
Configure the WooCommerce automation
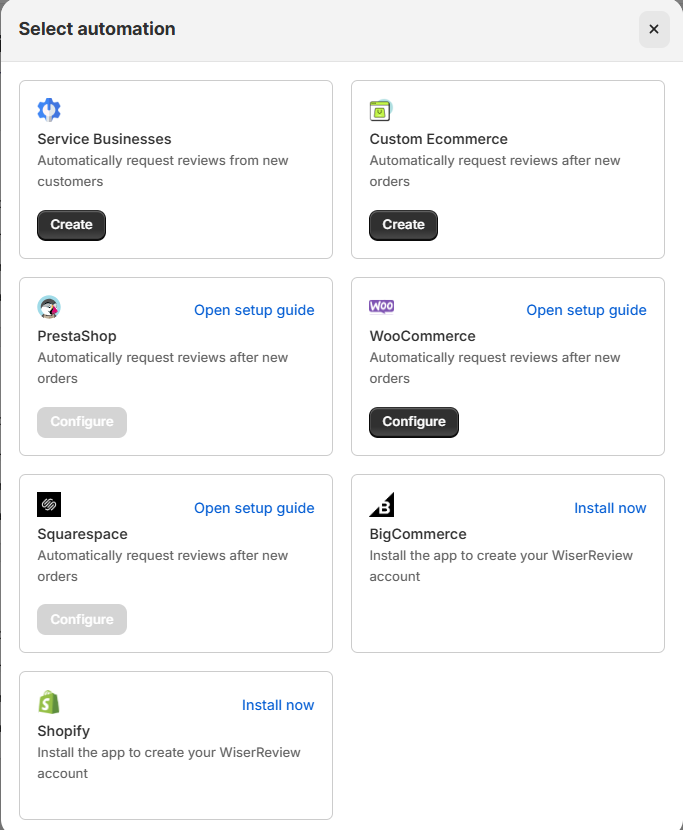[414, 422]
